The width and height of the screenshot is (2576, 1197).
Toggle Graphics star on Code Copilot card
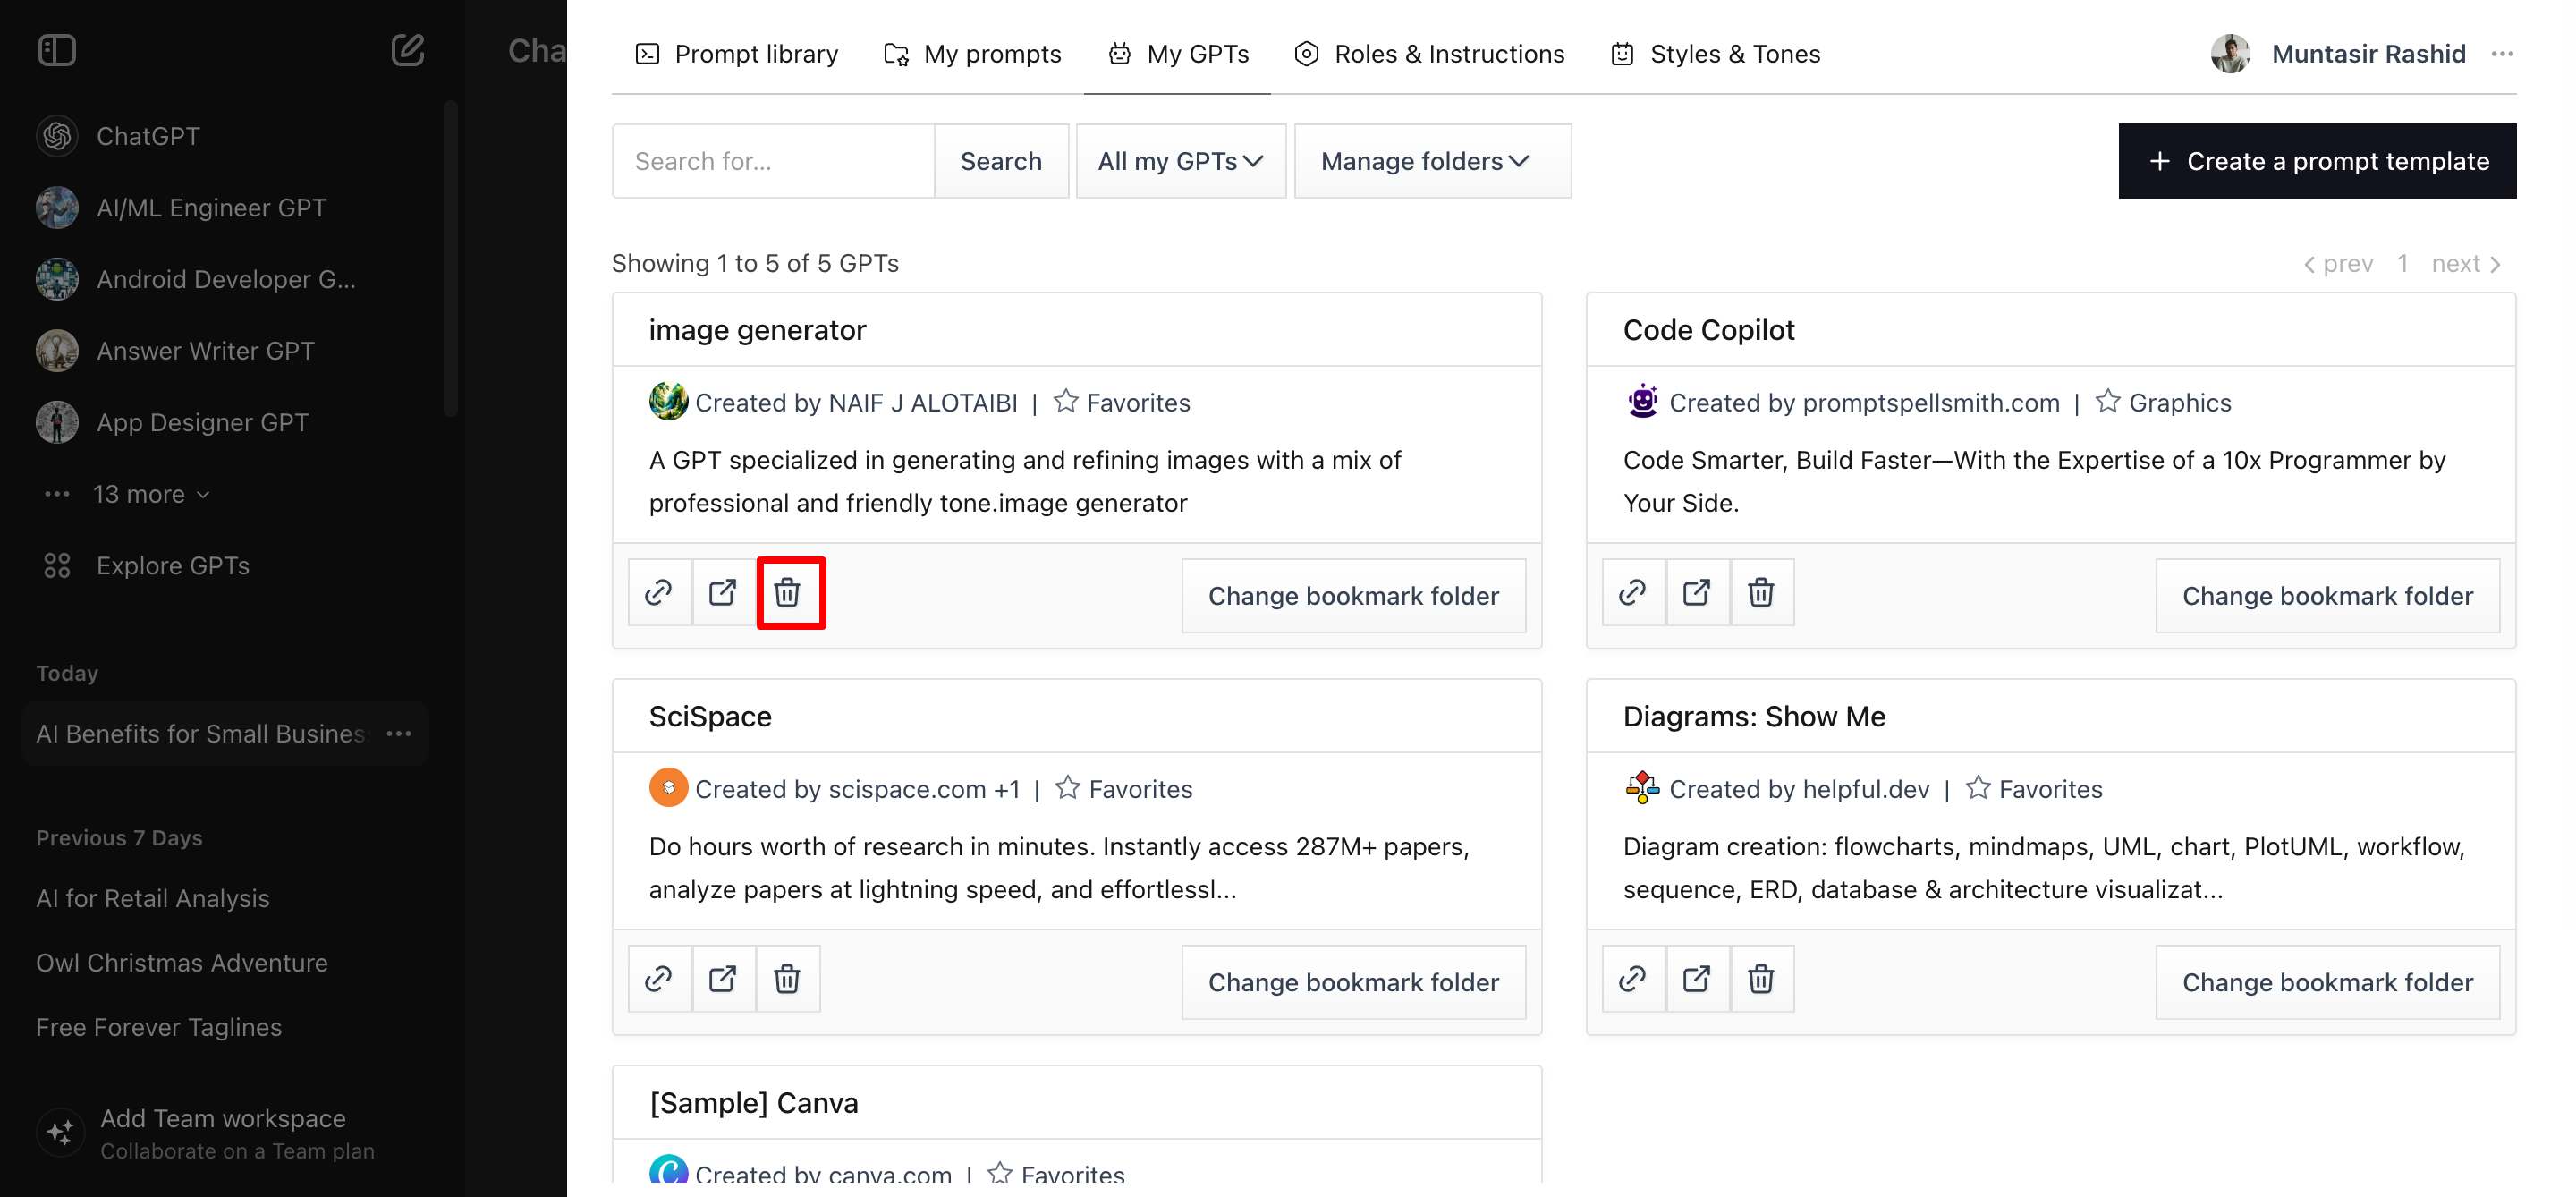pyautogui.click(x=2107, y=401)
